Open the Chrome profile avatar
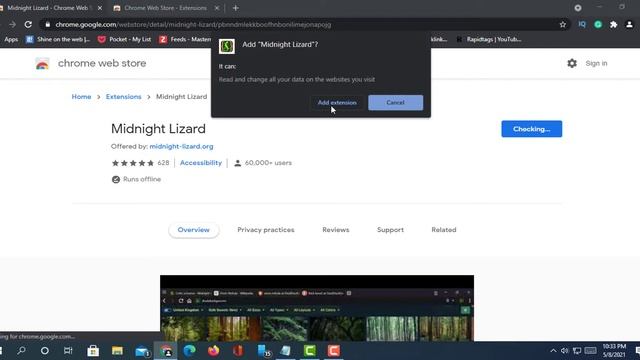The width and height of the screenshot is (640, 360). pyautogui.click(x=629, y=24)
